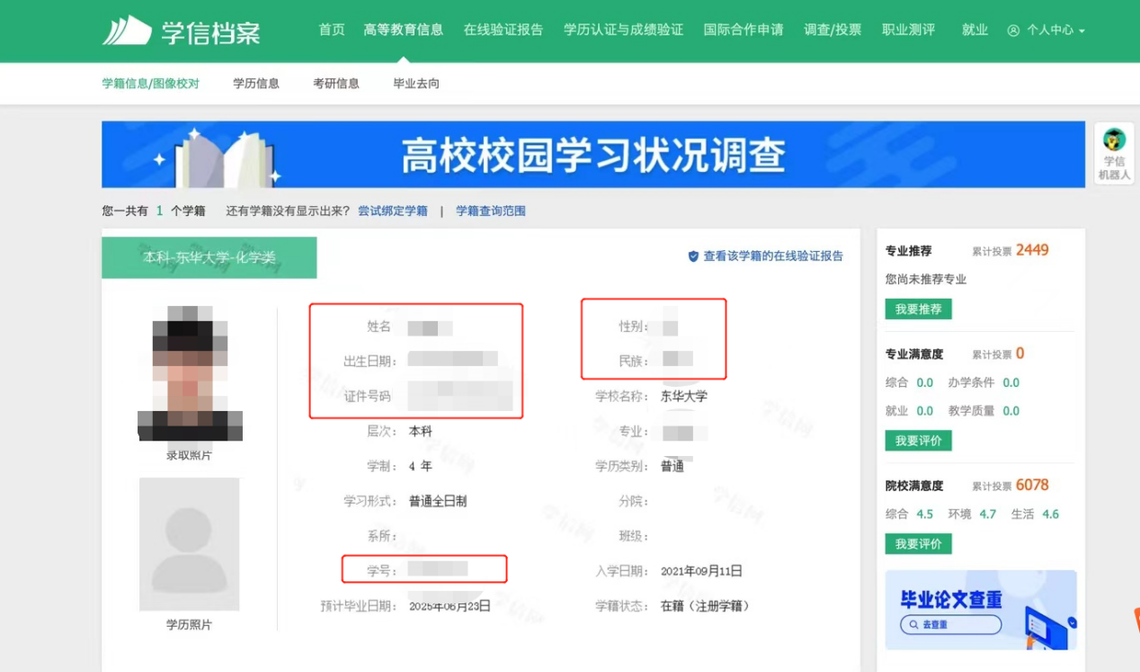
Task: Click 我要评价 button under 专业满意度
Action: click(918, 441)
